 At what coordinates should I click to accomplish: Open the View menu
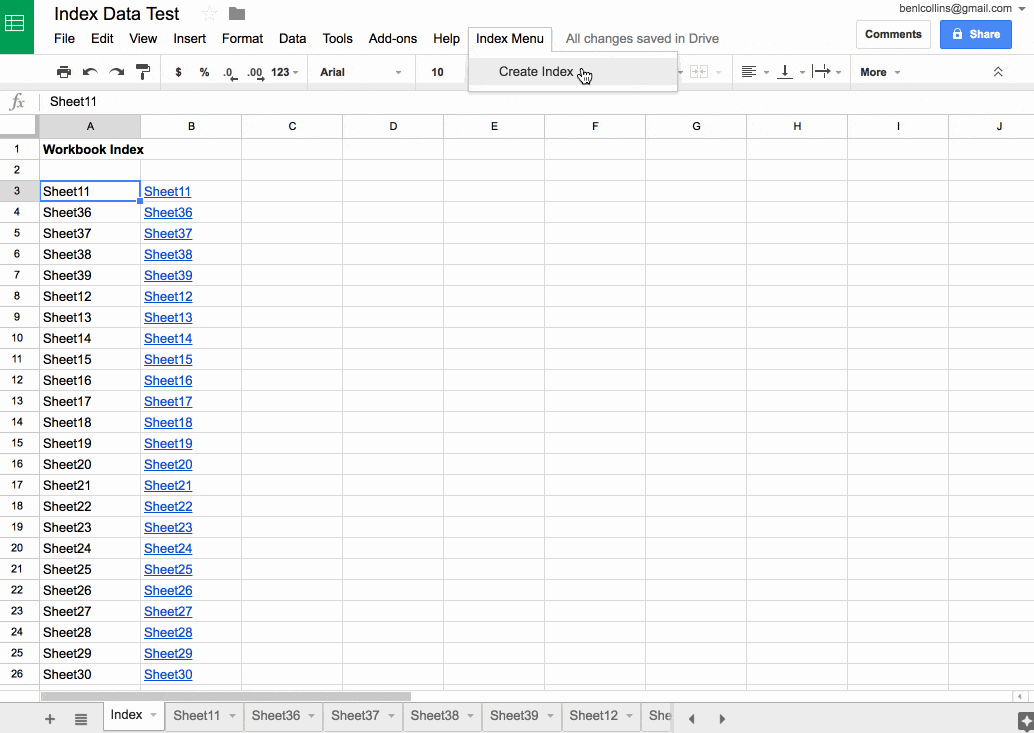142,38
